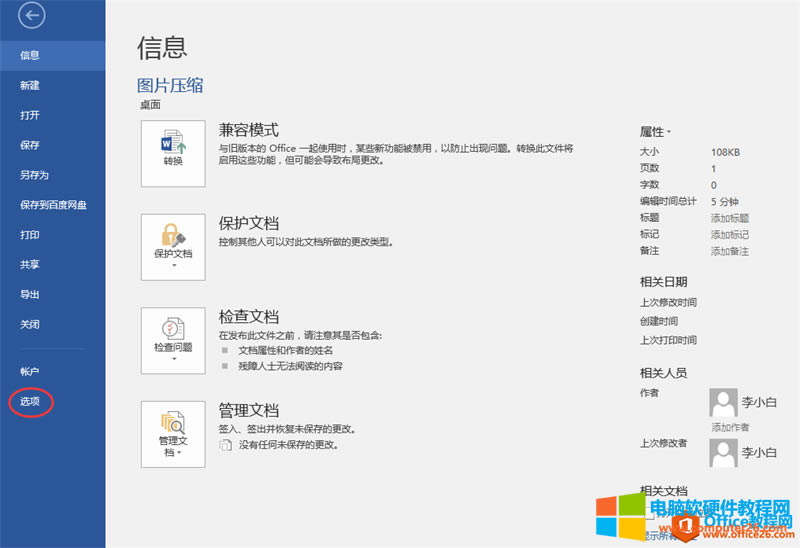
Task: Click the 添加作者 link
Action: click(x=730, y=427)
